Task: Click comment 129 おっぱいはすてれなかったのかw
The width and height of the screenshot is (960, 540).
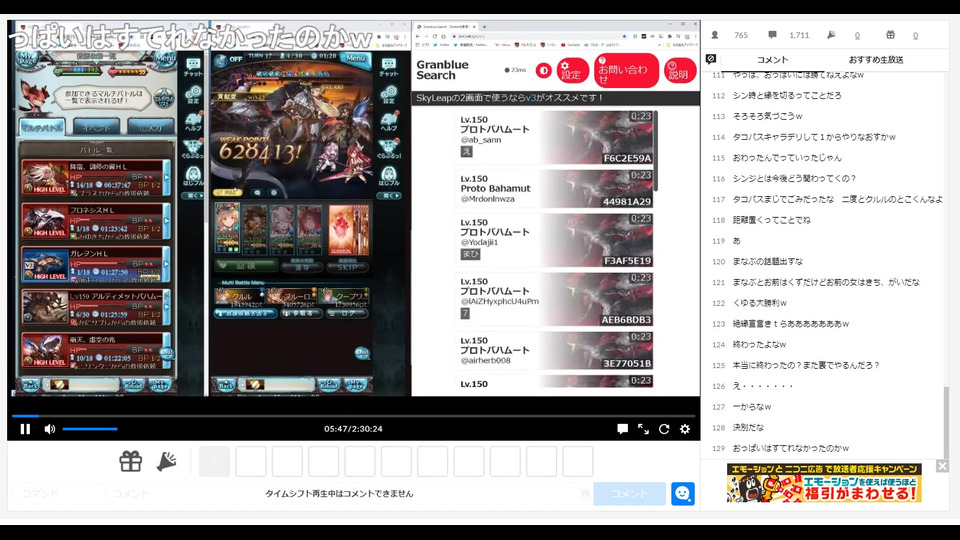Action: [x=790, y=448]
